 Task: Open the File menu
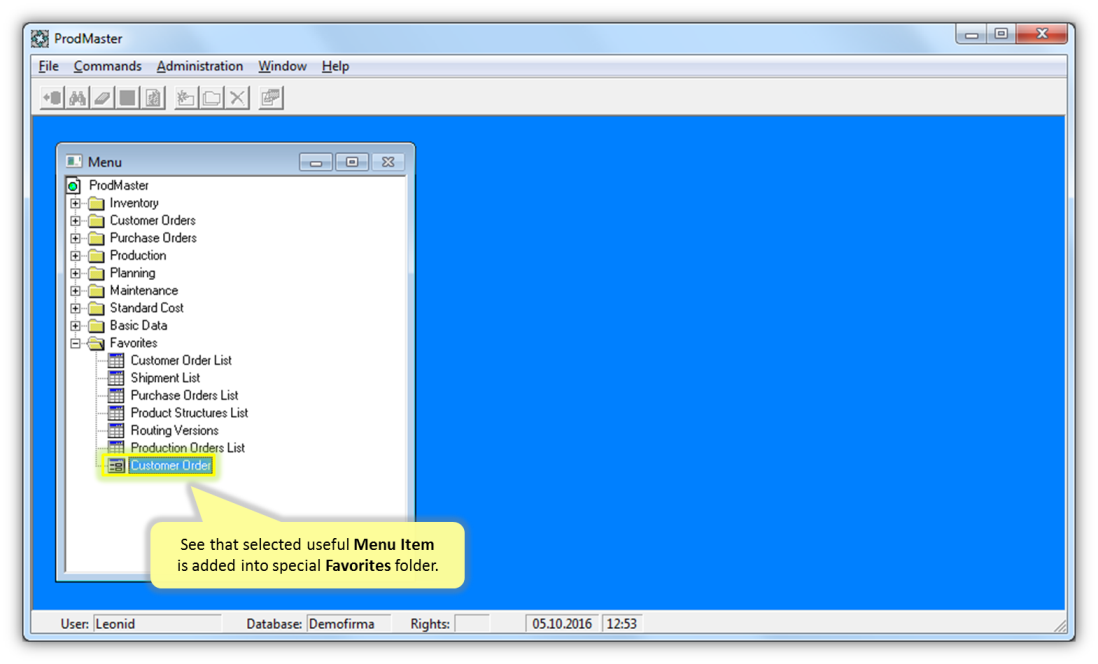pyautogui.click(x=48, y=67)
